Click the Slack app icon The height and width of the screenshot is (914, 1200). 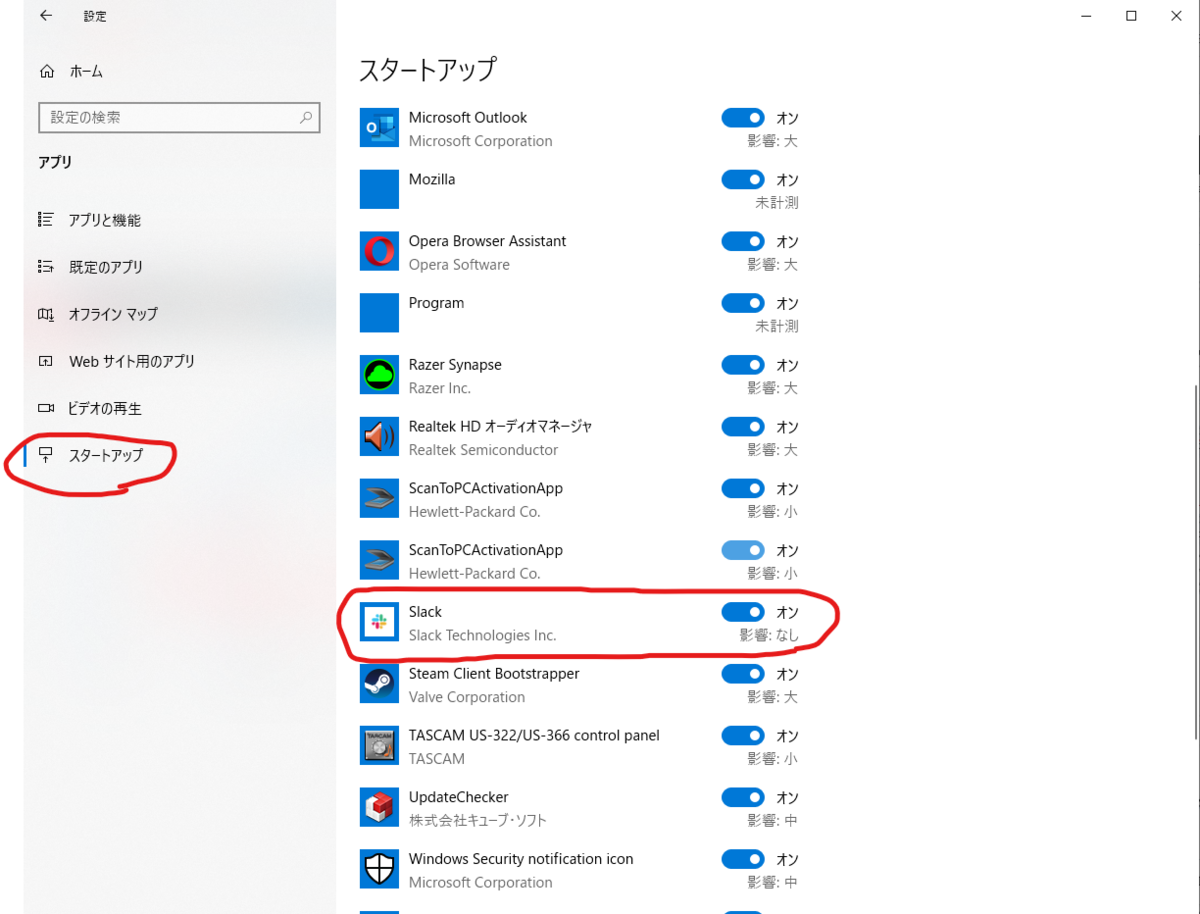379,623
